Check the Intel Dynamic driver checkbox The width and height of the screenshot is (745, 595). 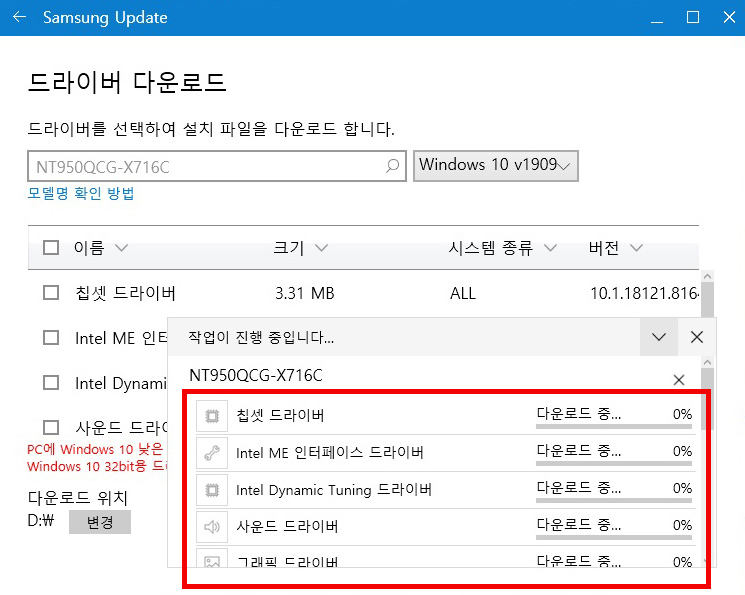tap(51, 383)
